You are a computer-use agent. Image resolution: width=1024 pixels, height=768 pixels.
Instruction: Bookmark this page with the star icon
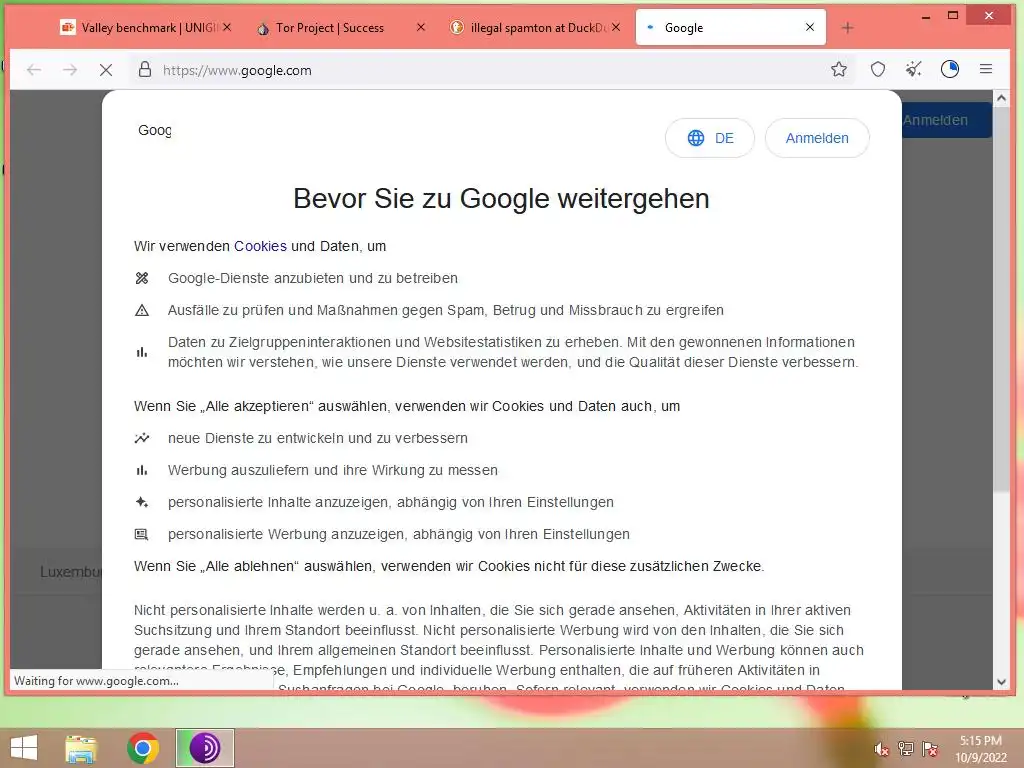point(839,69)
